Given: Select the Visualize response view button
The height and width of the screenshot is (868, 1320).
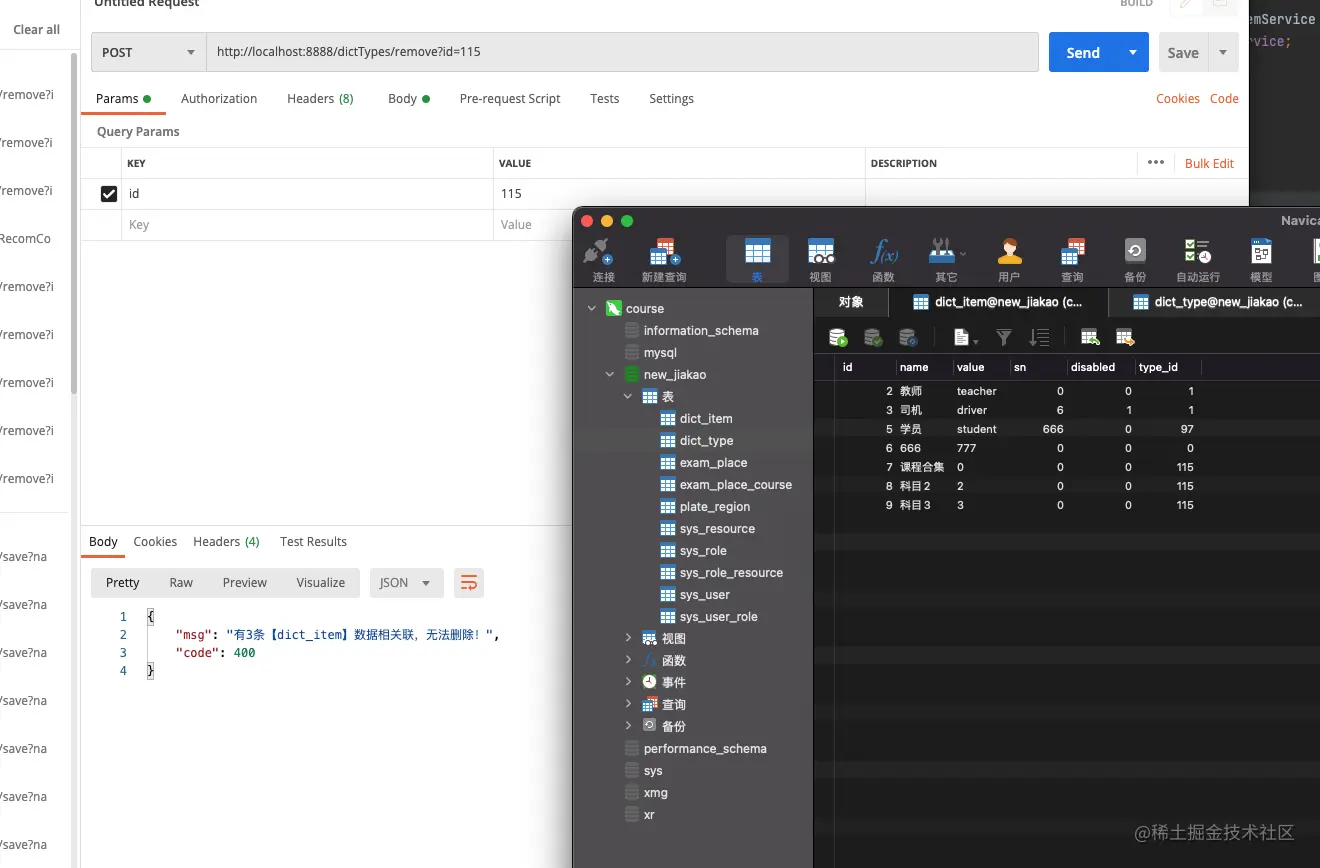Looking at the screenshot, I should [321, 583].
